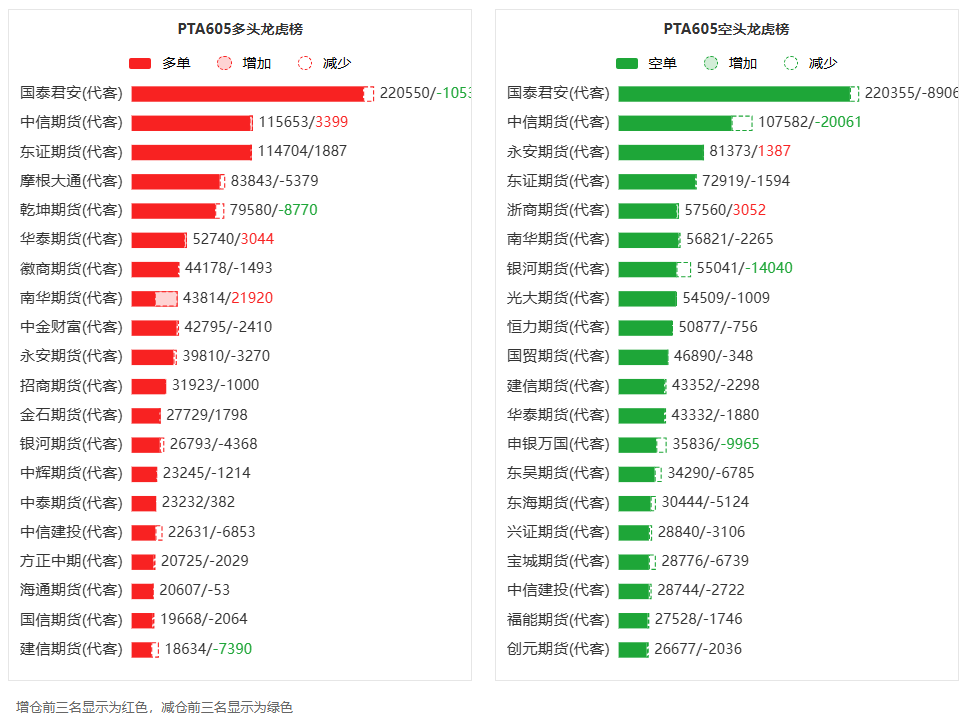
Task: Click 永安期货(代客) label in the short chart
Action: 558,152
